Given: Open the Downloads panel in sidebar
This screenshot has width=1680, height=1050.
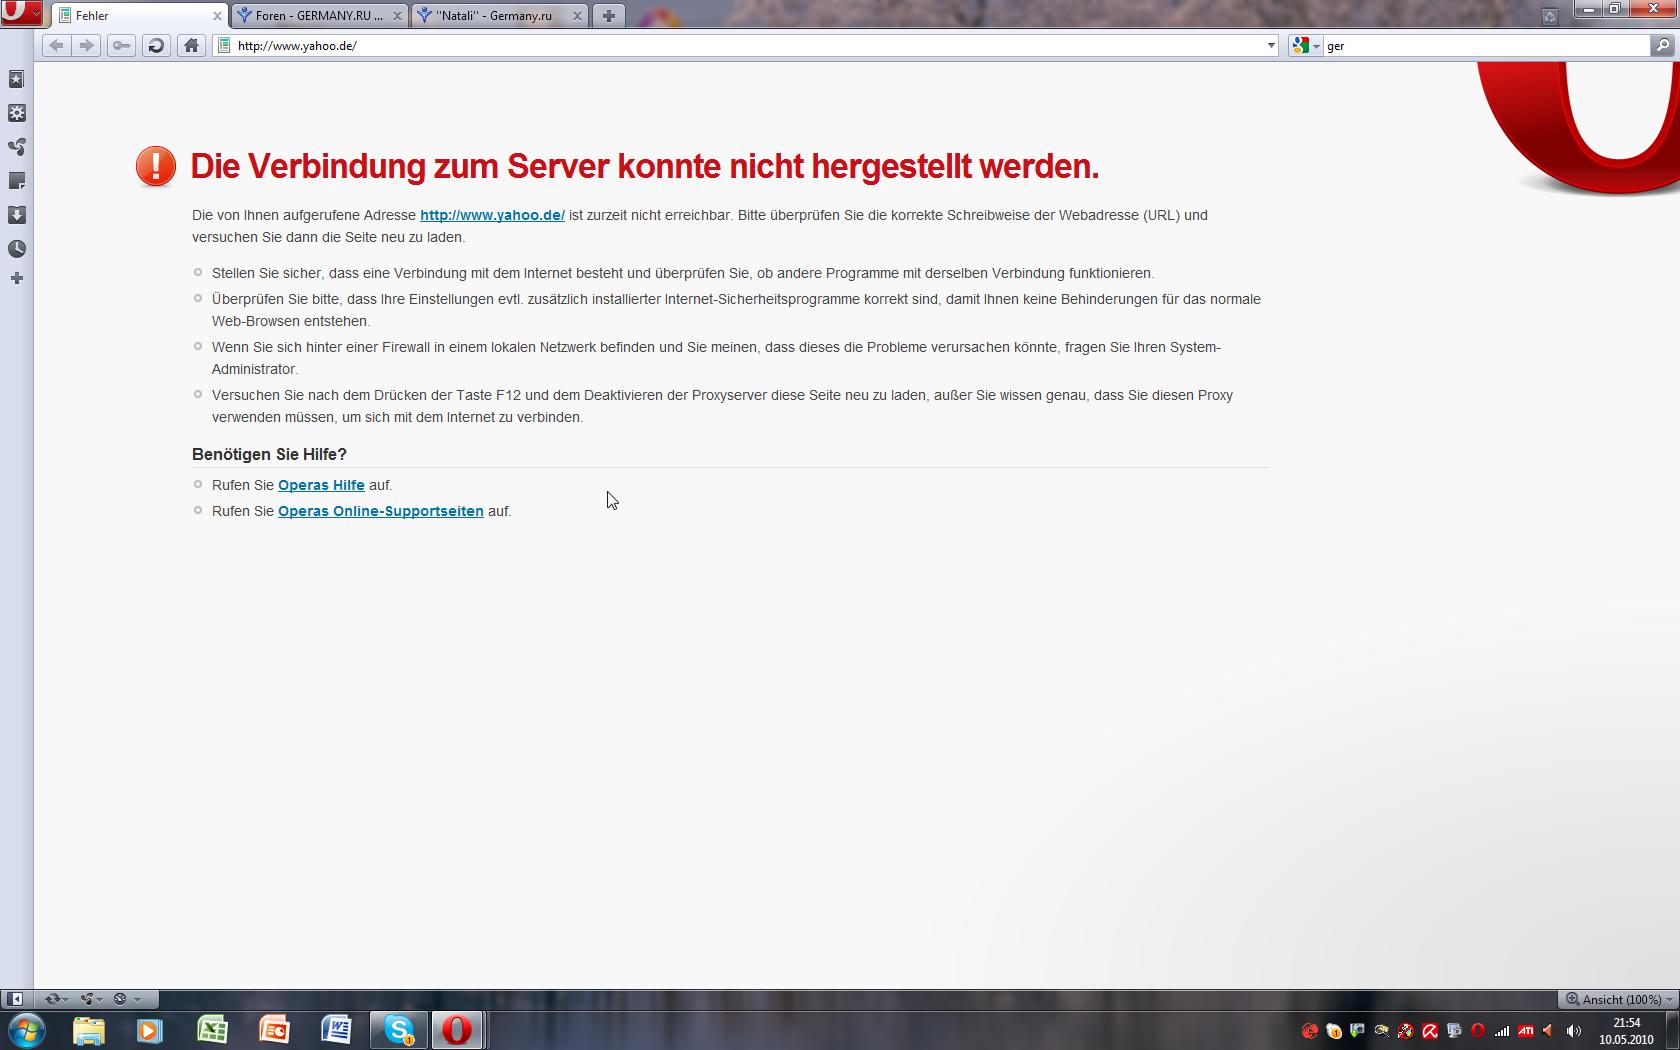Looking at the screenshot, I should 16,215.
